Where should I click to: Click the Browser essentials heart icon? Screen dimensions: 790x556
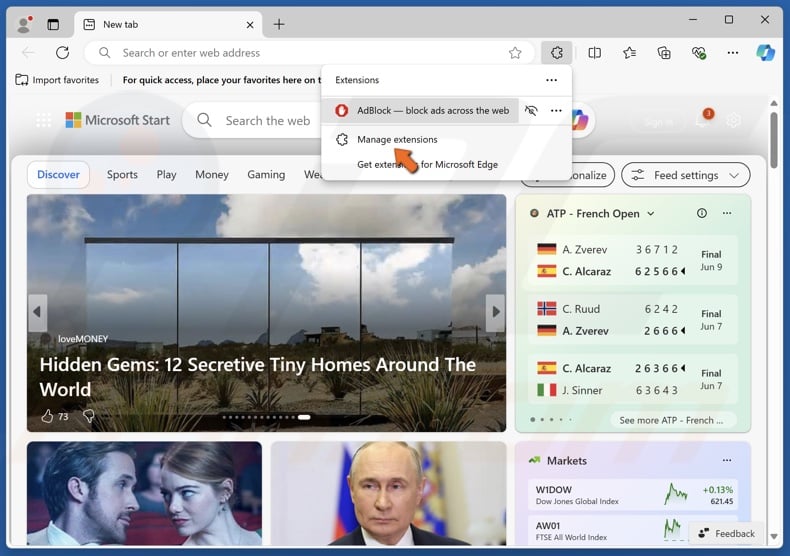pos(699,52)
